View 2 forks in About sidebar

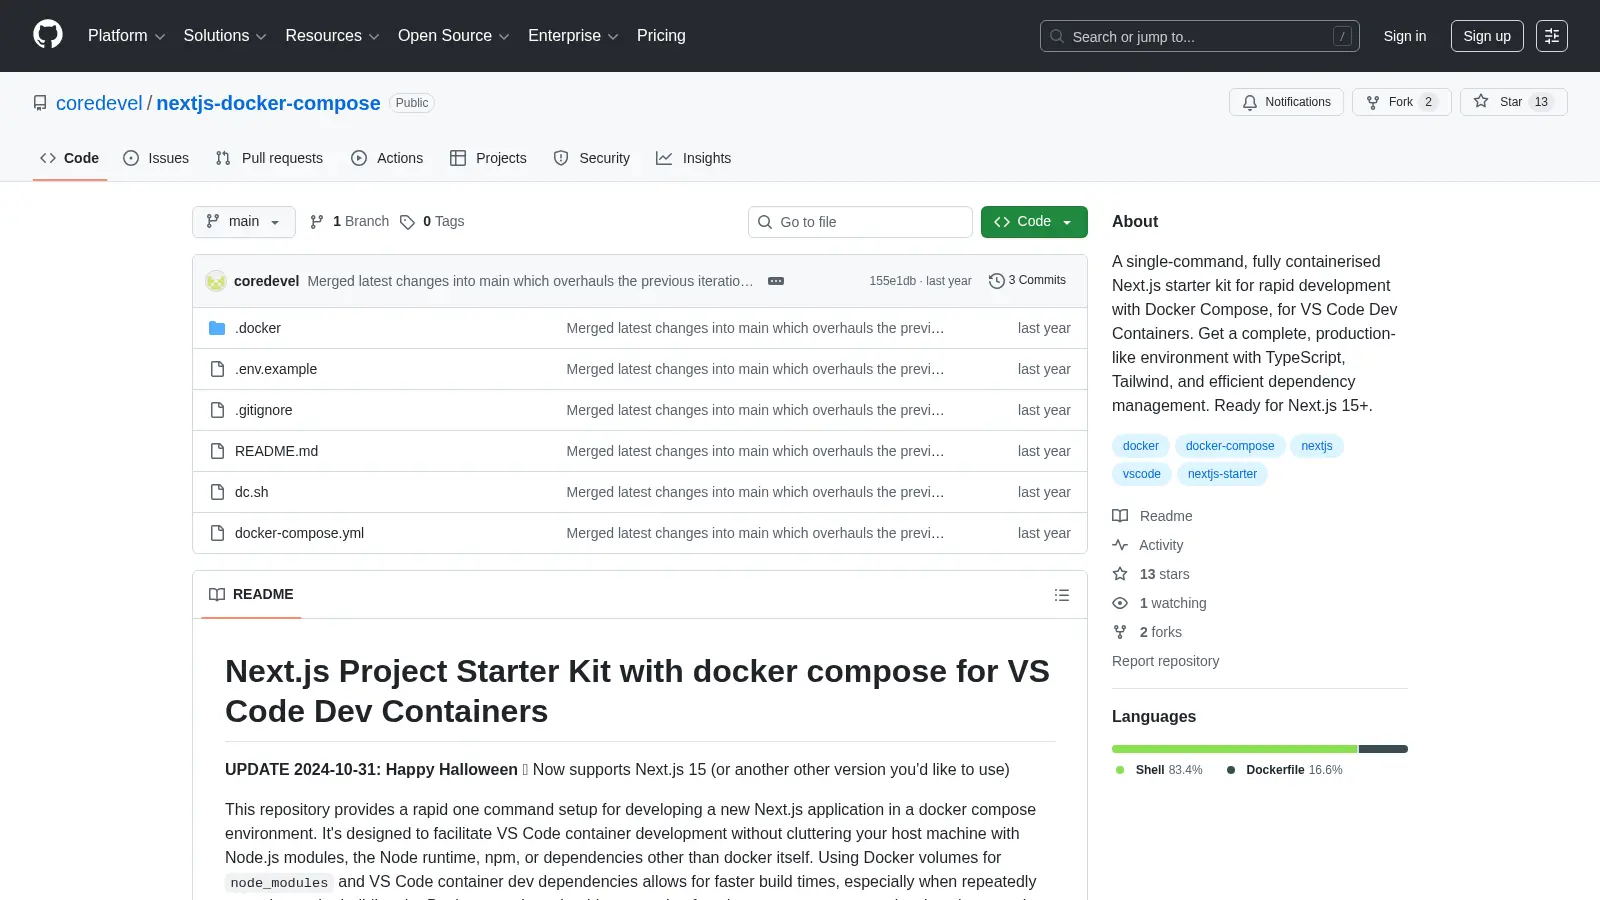(x=1147, y=632)
